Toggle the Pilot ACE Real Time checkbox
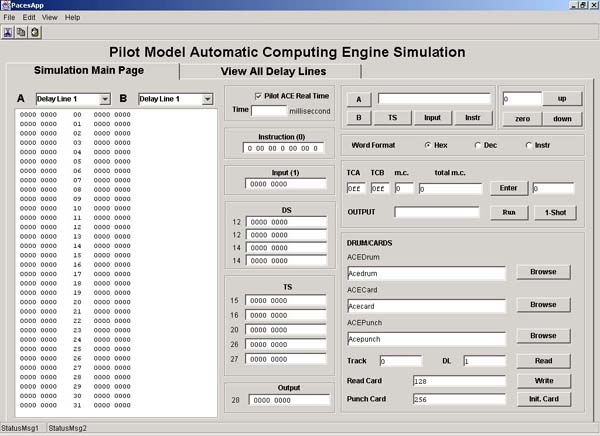600x436 pixels. 258,96
